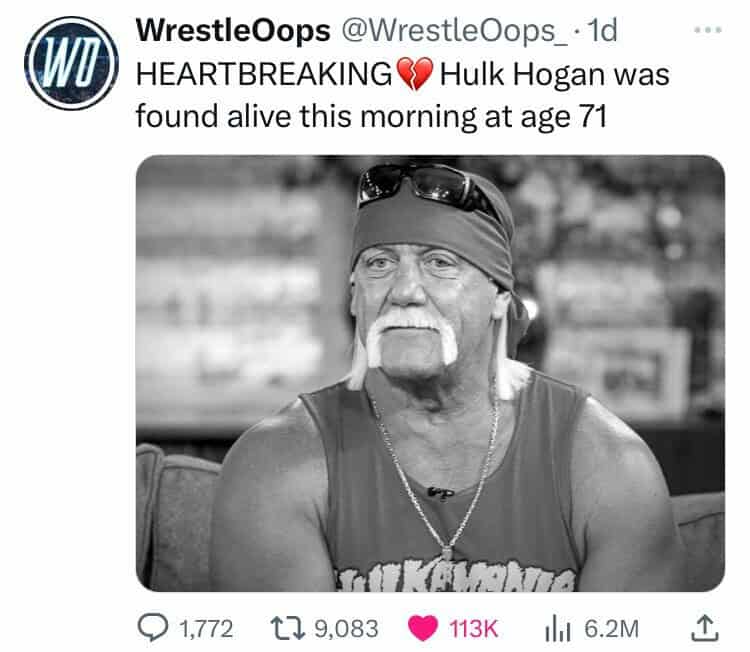
Task: Open the tweet via 1d timestamp
Action: pos(602,31)
